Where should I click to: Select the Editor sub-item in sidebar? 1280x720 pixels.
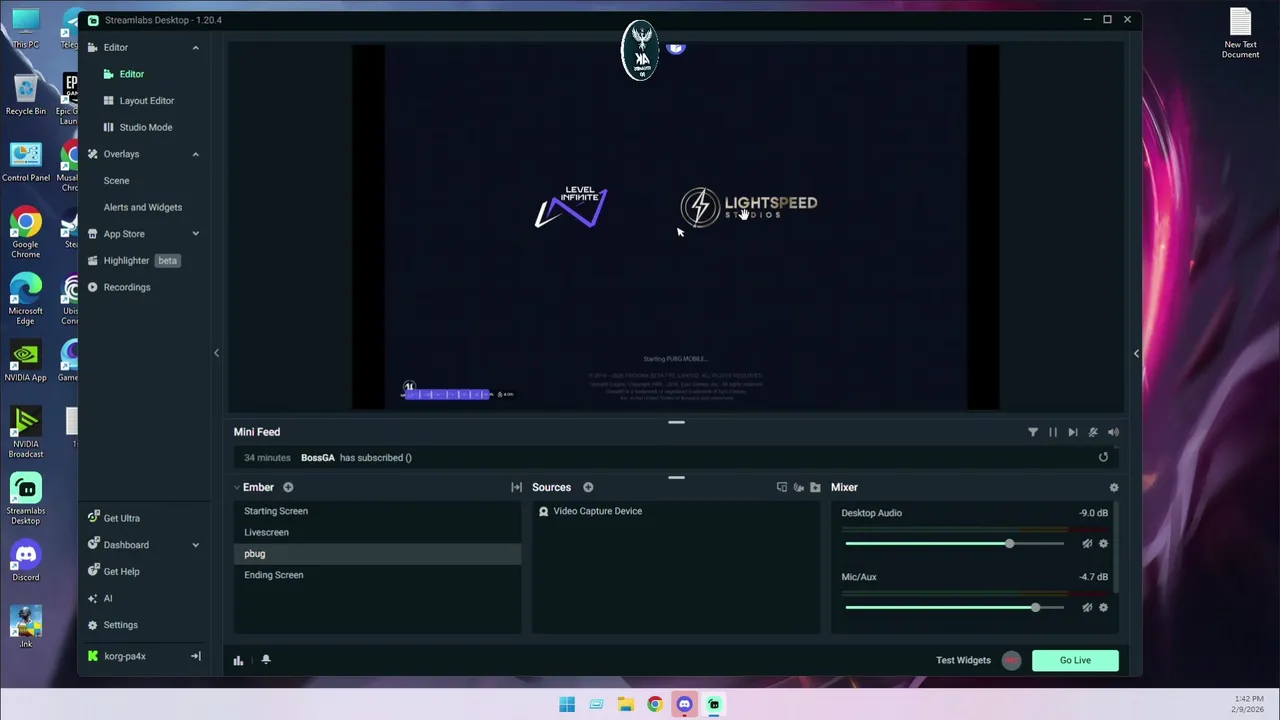pyautogui.click(x=132, y=74)
